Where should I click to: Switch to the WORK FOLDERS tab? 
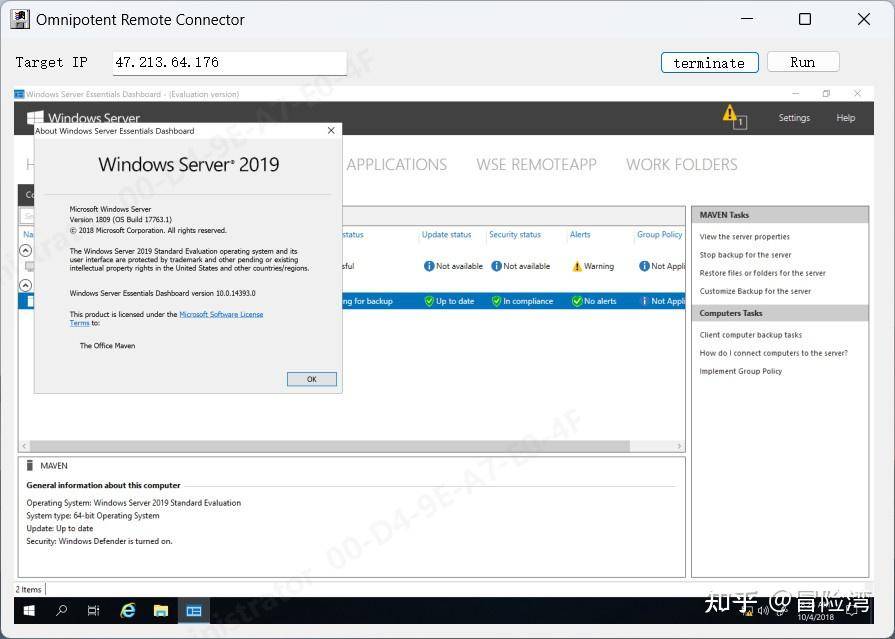682,164
